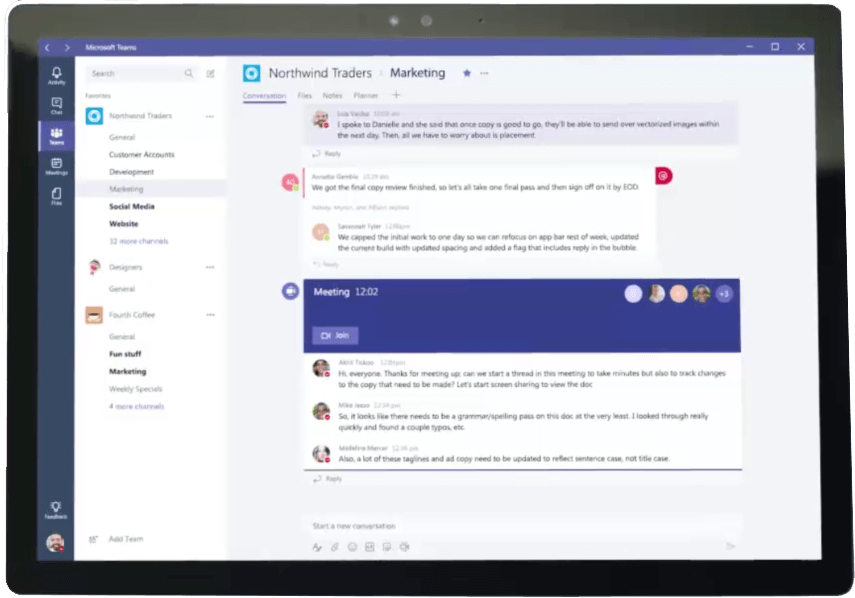Switch to the Conversation tab
This screenshot has height=598, width=855.
coord(264,95)
